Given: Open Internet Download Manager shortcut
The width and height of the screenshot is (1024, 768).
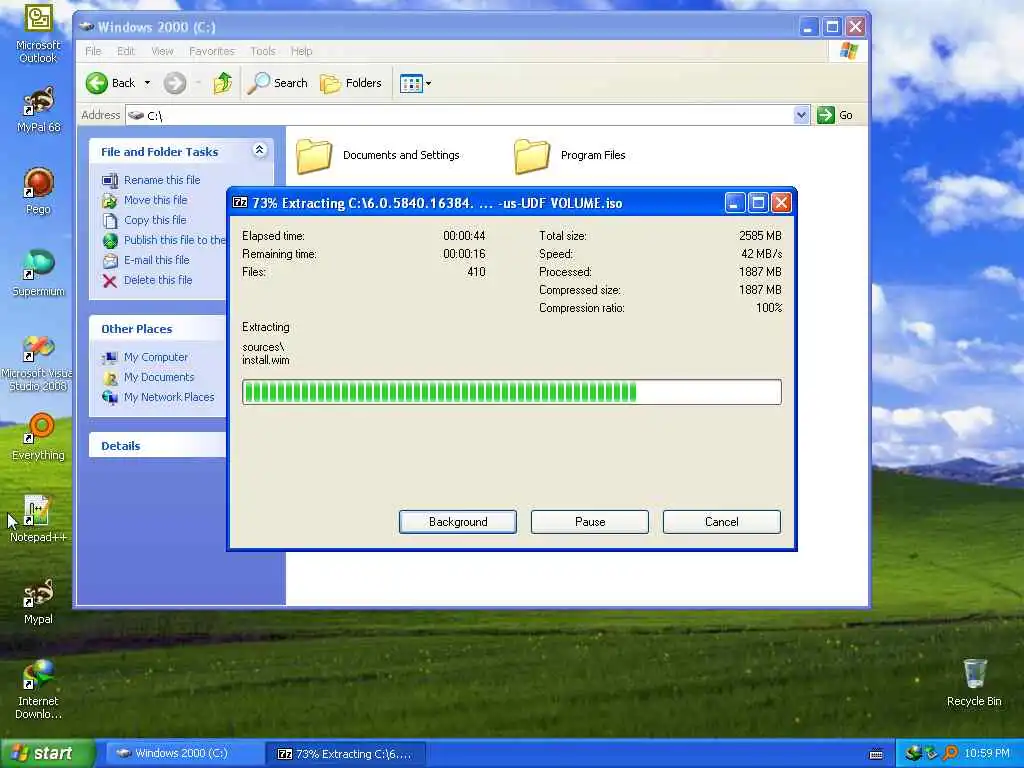Looking at the screenshot, I should pos(38,690).
